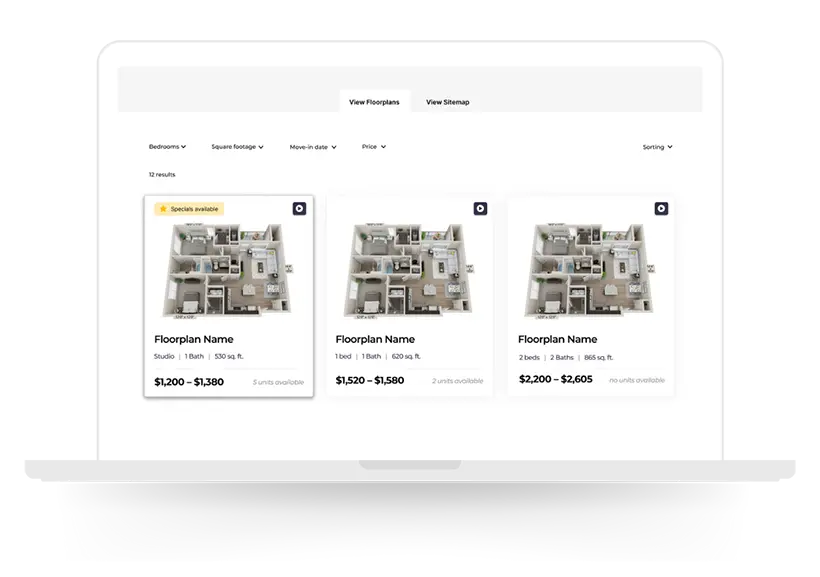Switch to the View Floorplans tab

(374, 102)
